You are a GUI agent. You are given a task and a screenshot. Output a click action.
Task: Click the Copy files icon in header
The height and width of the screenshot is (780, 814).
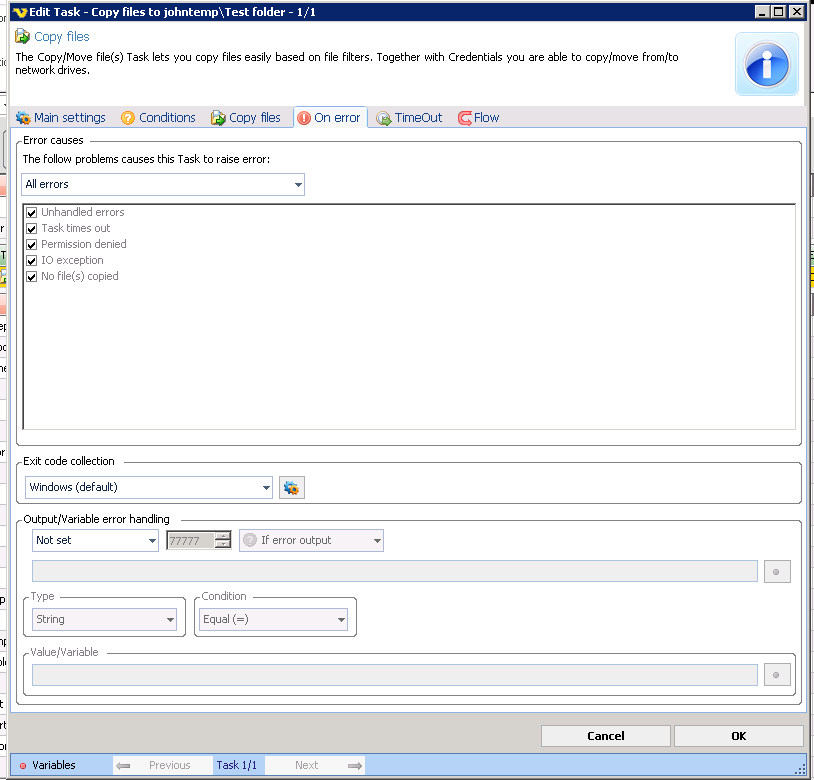coord(22,37)
